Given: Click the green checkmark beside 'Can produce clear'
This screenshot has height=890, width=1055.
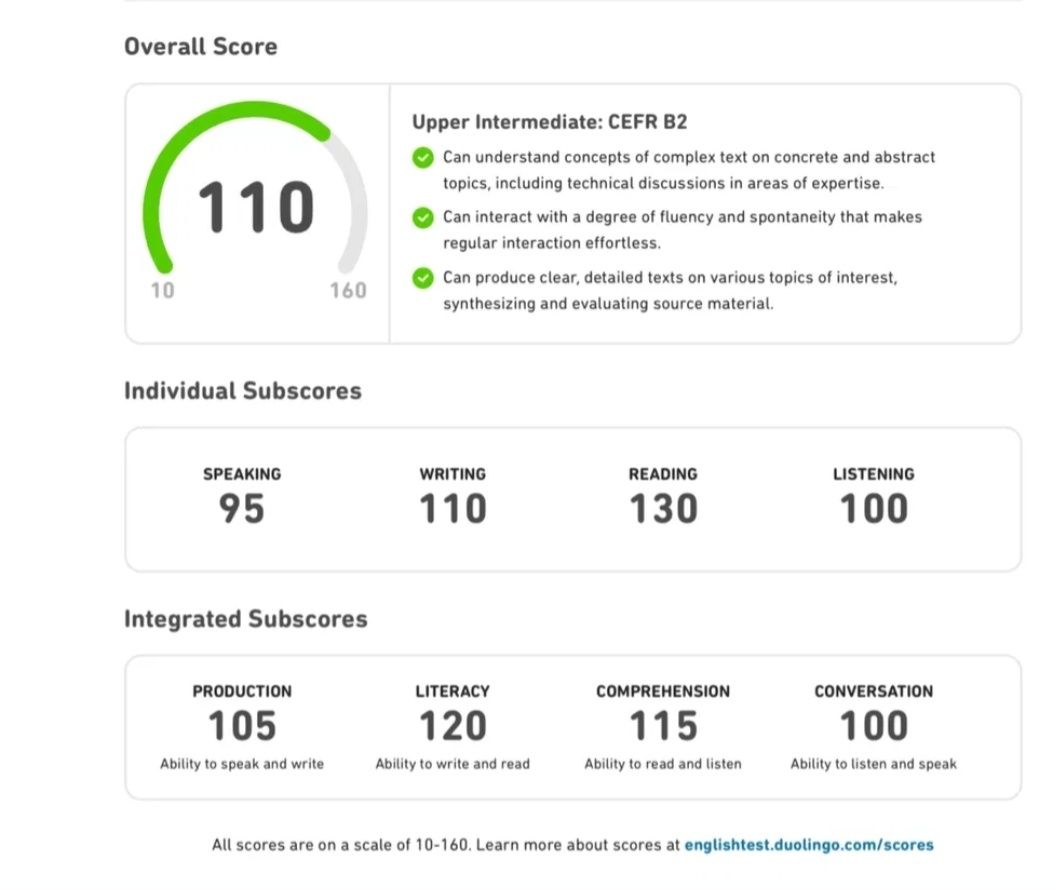Looking at the screenshot, I should [423, 278].
